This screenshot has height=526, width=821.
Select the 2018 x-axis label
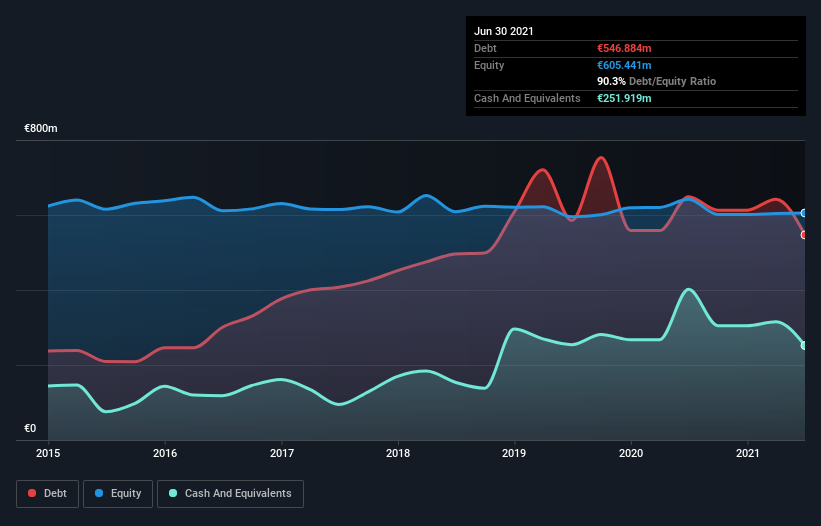(x=398, y=453)
